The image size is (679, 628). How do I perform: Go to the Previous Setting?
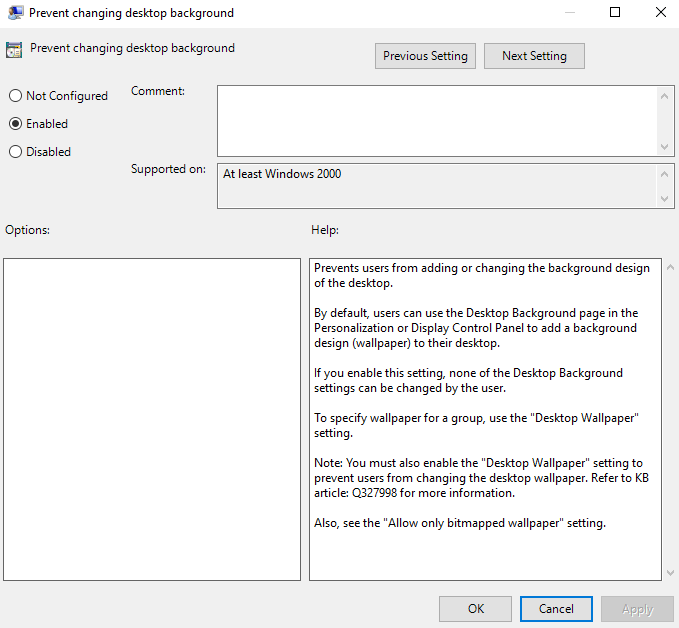tap(425, 56)
